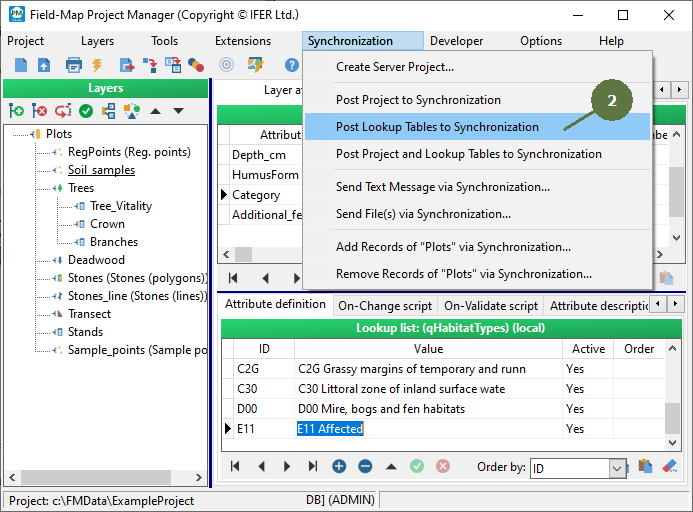Open the Help menu
This screenshot has width=693, height=512.
(x=611, y=41)
